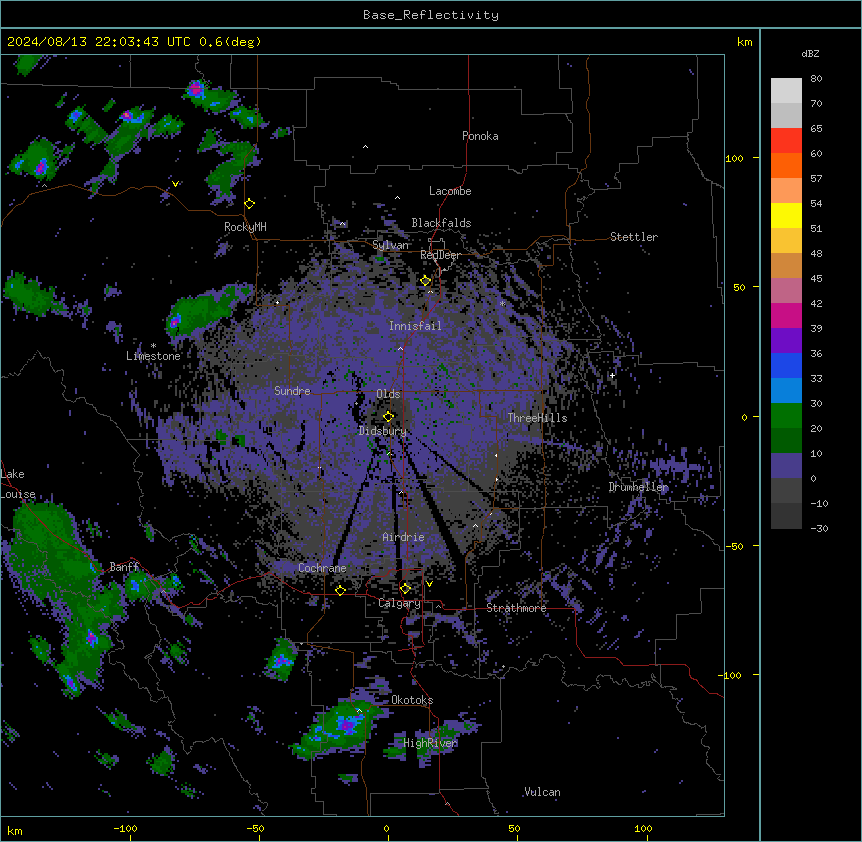The height and width of the screenshot is (842, 862).
Task: Select the dark blue 33-36 dBZ swatch
Action: coord(786,365)
